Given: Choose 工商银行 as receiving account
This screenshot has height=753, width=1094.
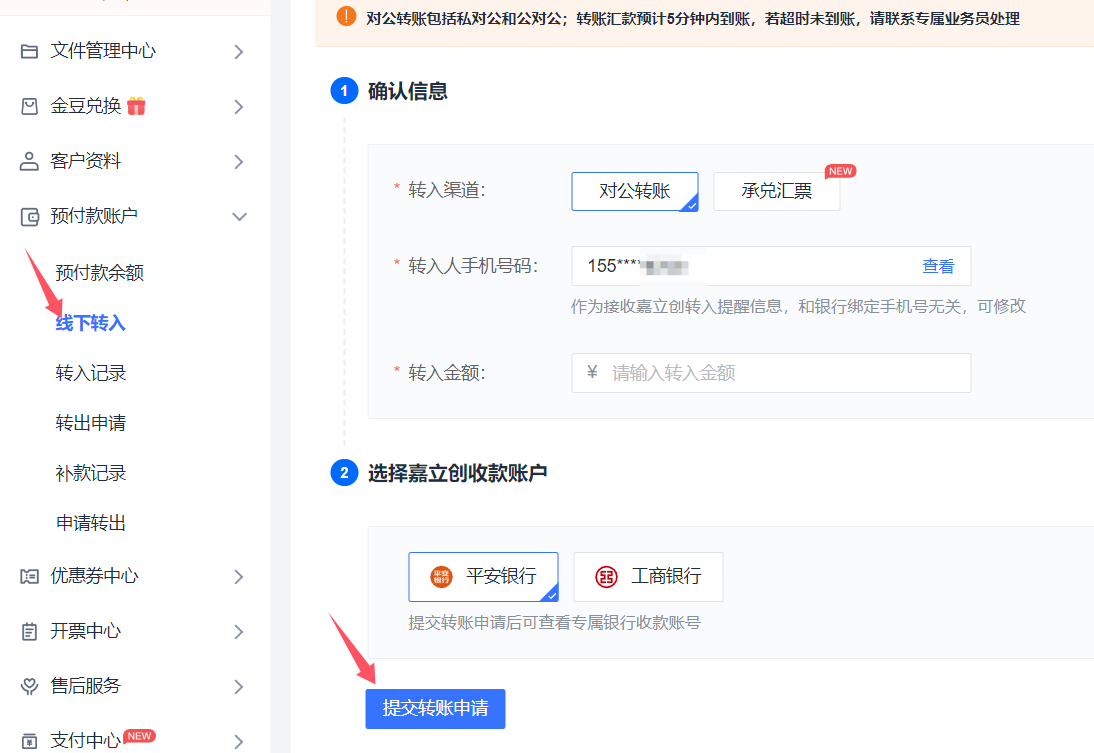Looking at the screenshot, I should 648,576.
